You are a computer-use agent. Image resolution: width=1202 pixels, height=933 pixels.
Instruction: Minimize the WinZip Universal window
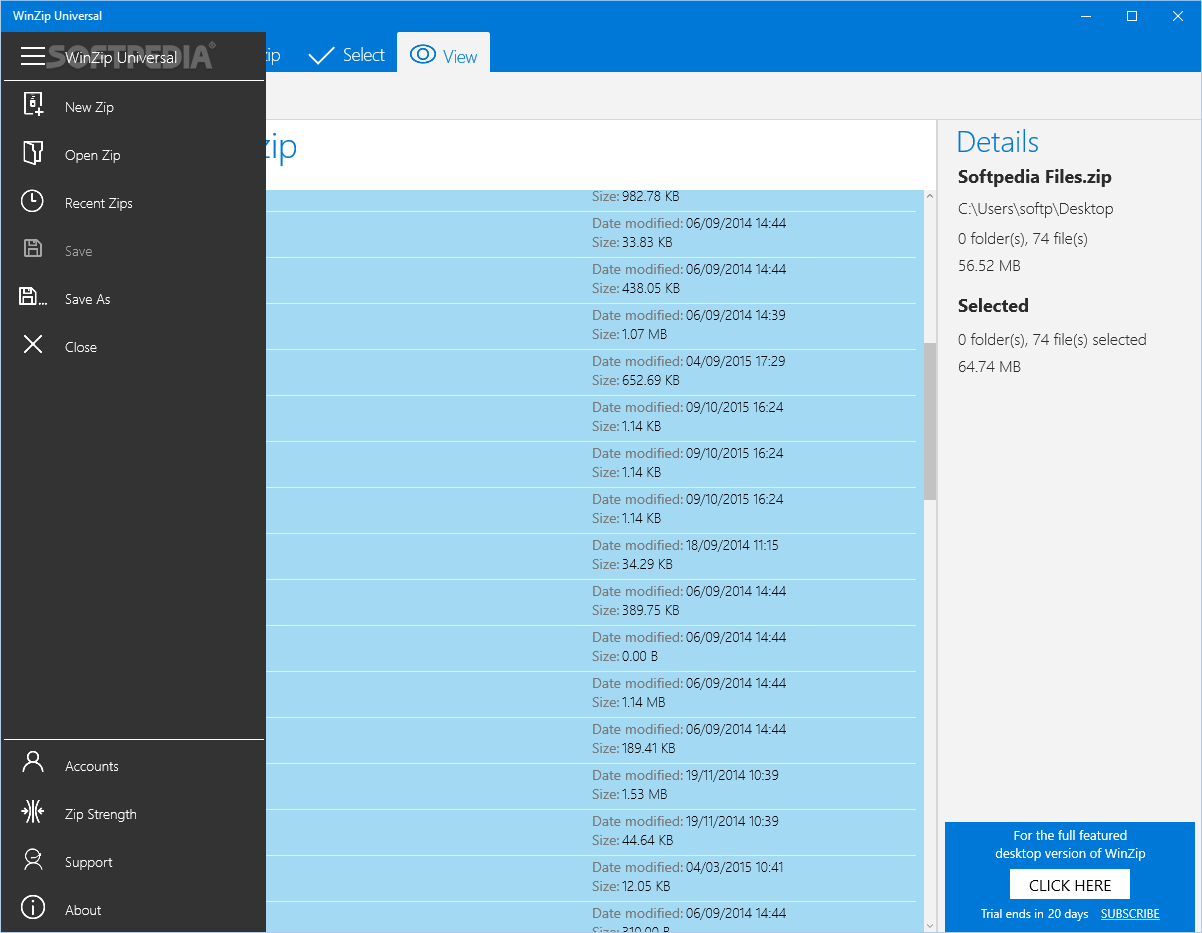[x=1086, y=16]
